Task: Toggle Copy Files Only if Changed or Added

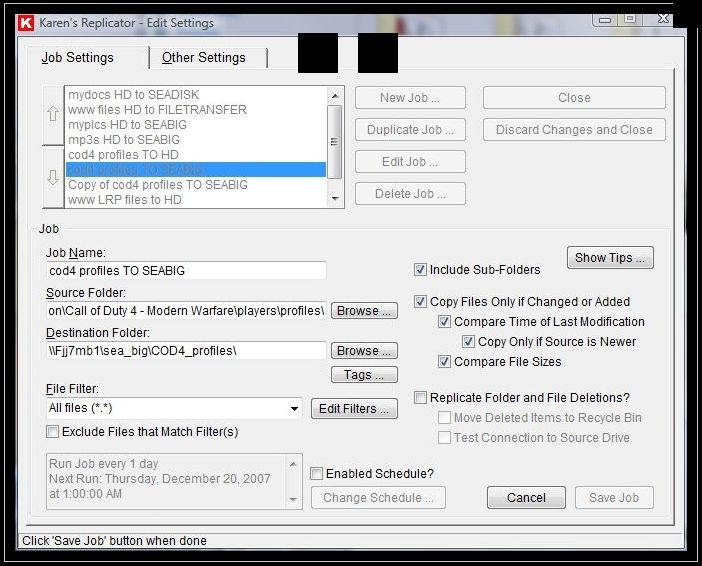Action: [x=420, y=302]
